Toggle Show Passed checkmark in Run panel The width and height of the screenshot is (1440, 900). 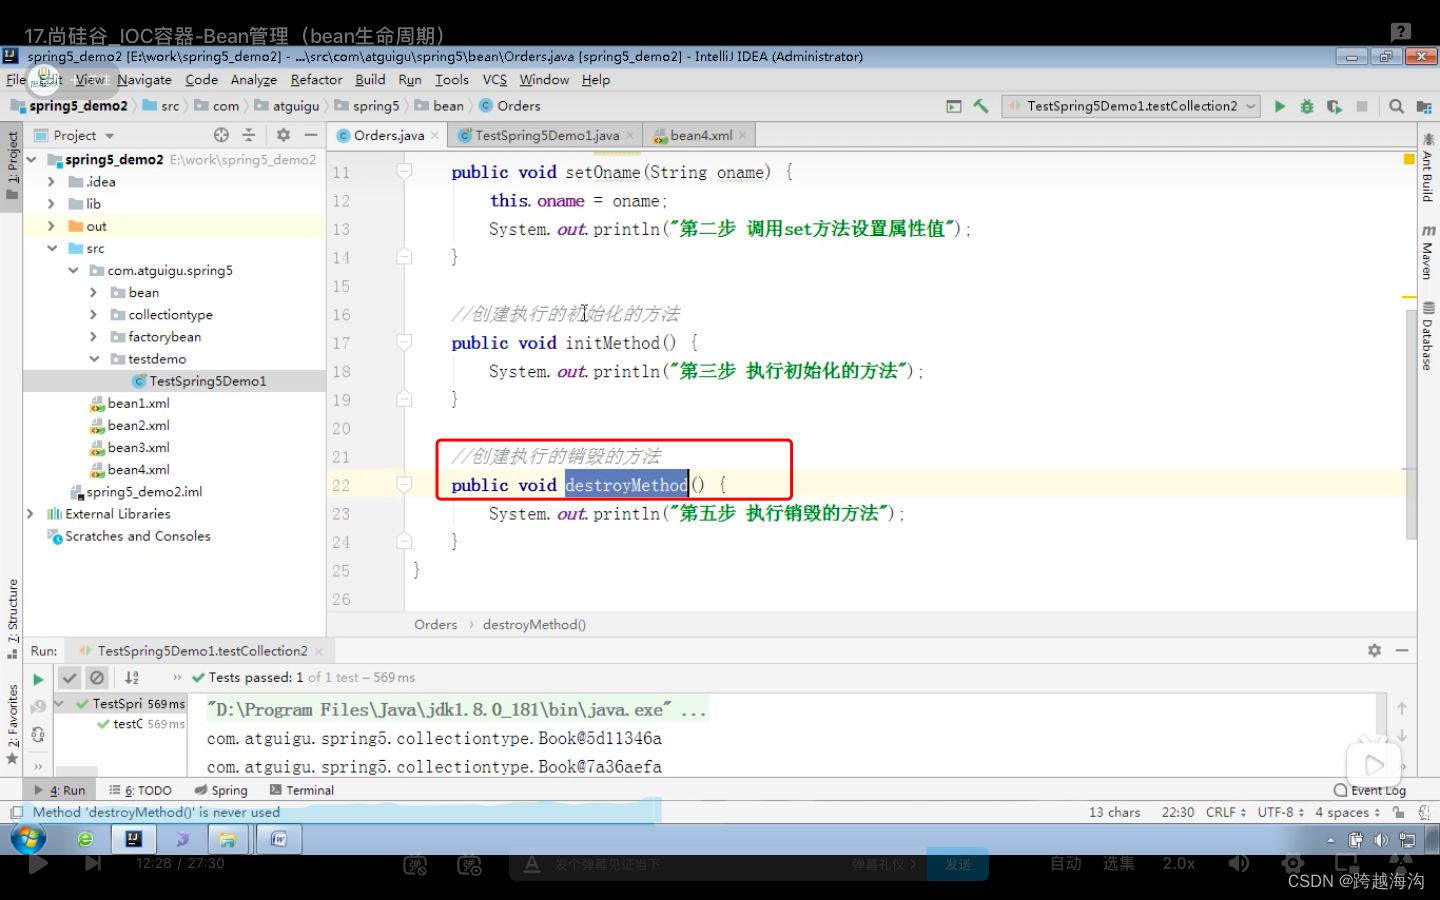click(69, 677)
